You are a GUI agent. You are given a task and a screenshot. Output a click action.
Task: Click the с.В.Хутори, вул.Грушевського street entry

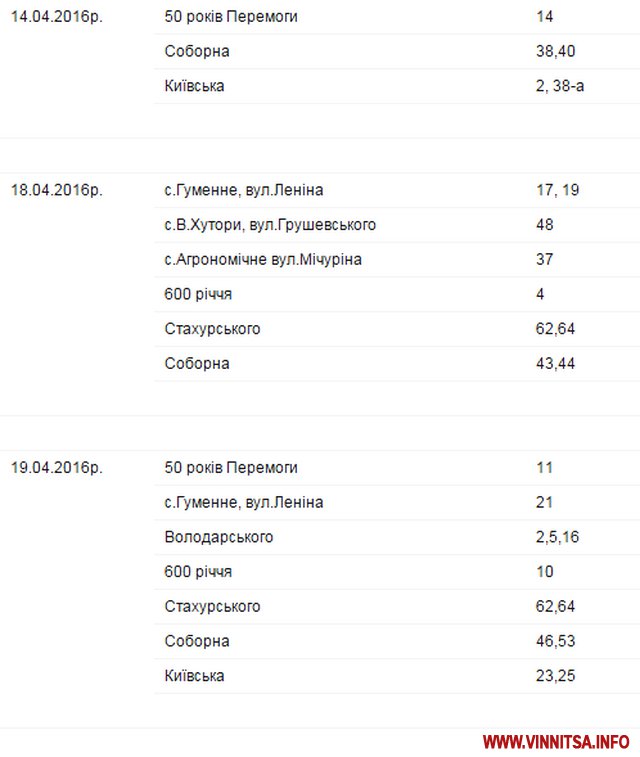(270, 225)
